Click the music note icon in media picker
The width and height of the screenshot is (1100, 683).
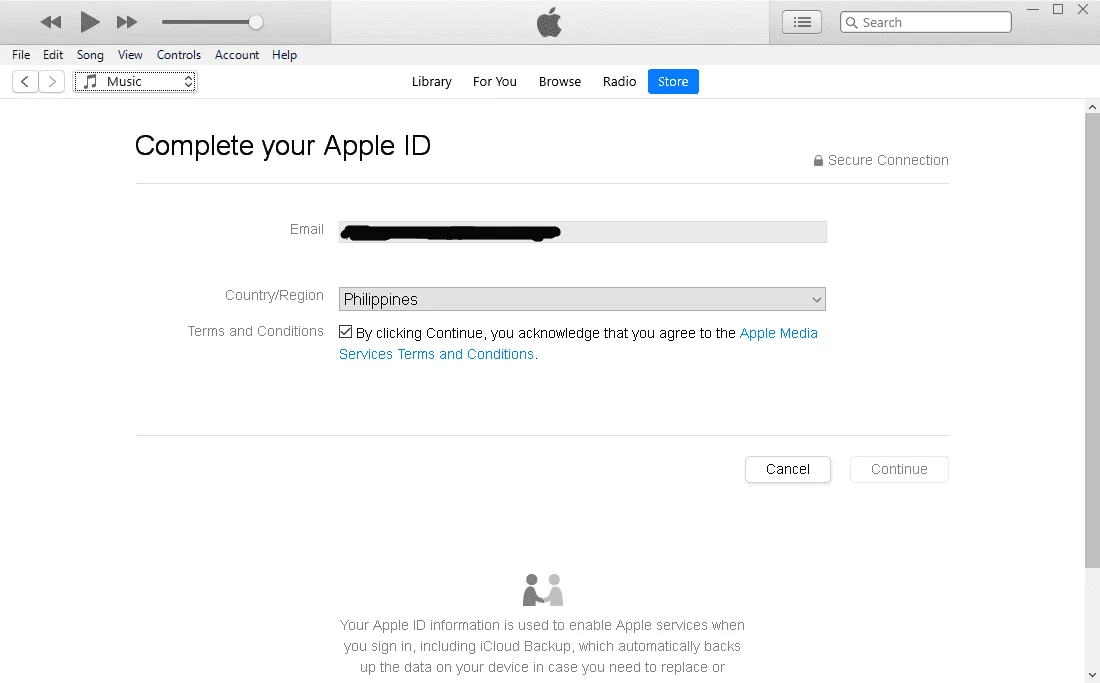point(90,81)
